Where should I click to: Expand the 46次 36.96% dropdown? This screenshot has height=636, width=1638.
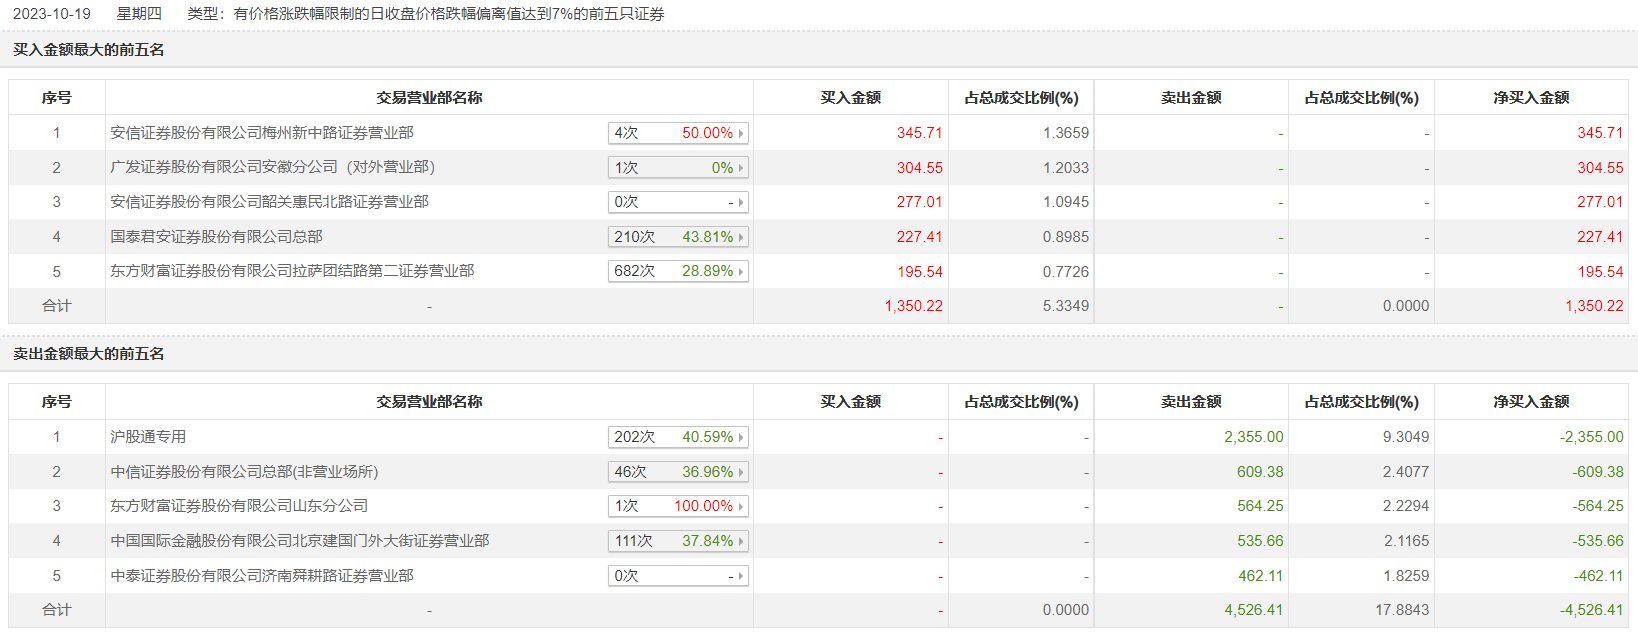click(678, 472)
